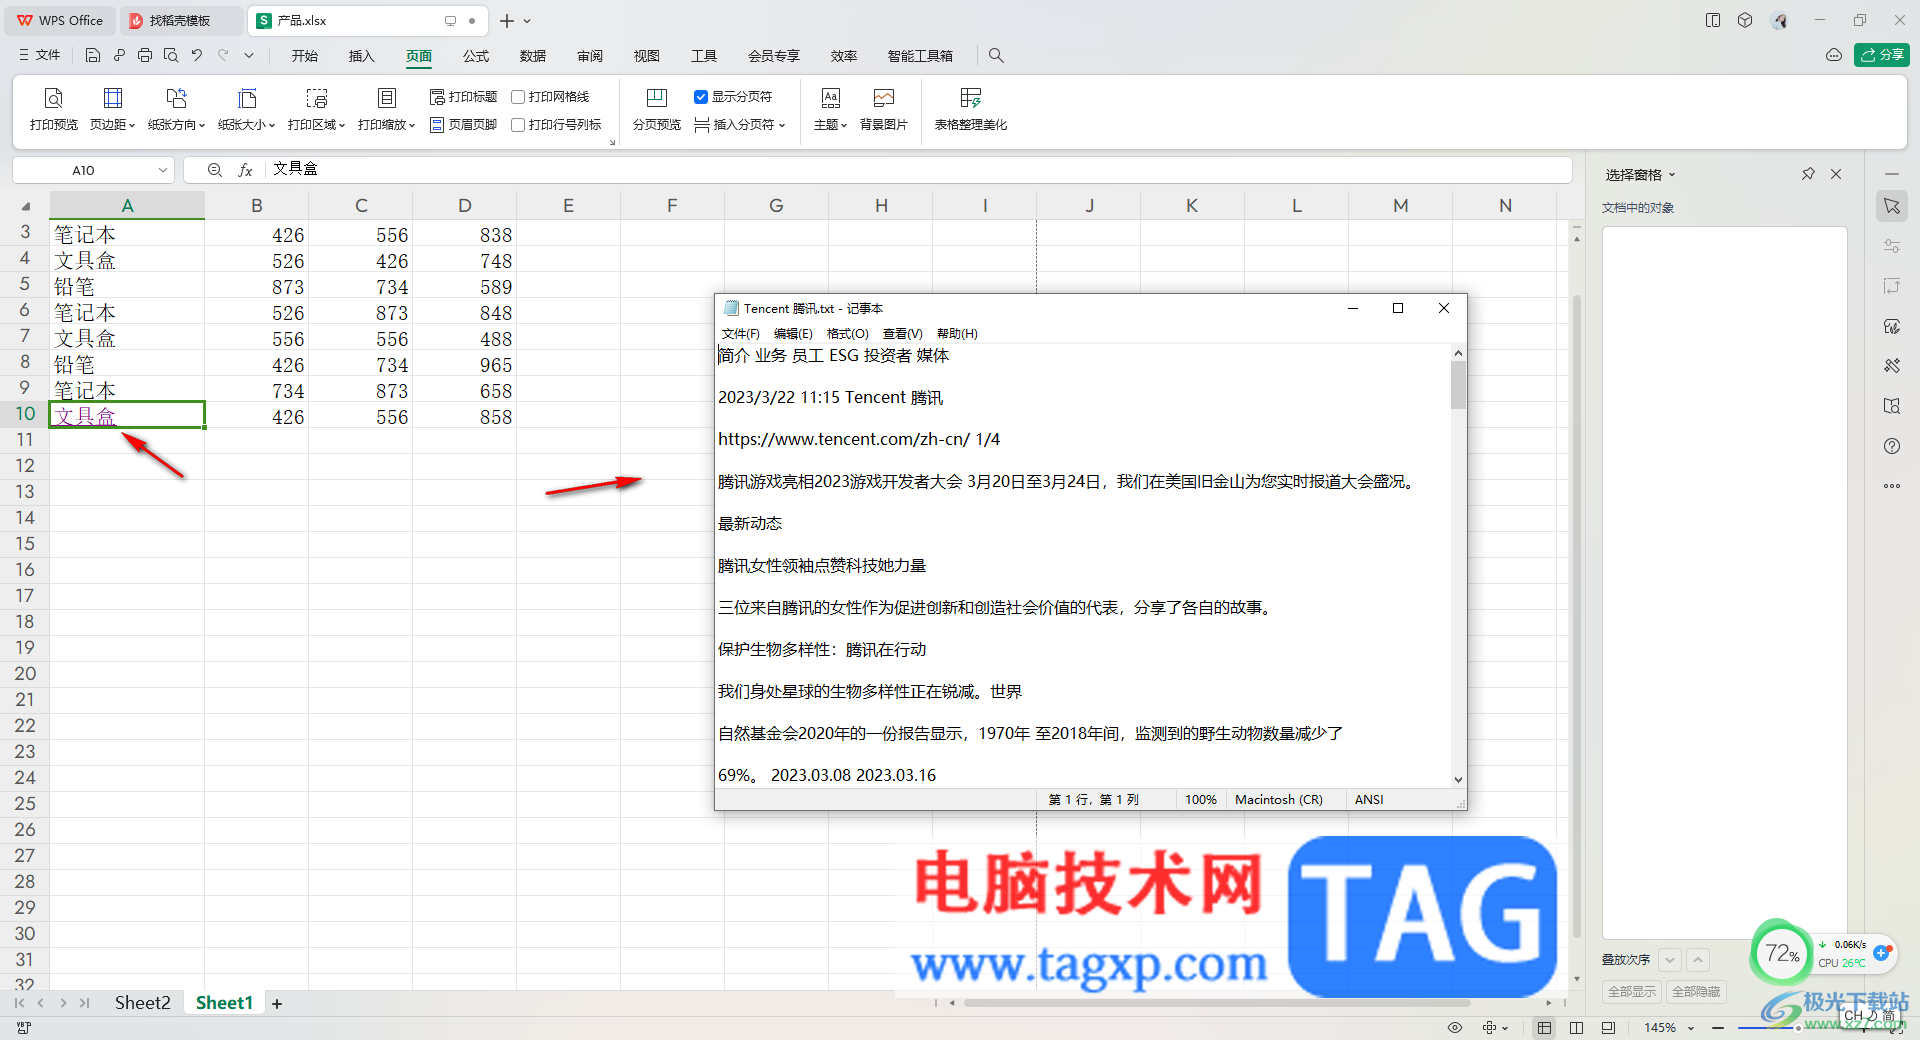Screen dimensions: 1920x1040
Task: Open Paper Orientation (纸张方向) tool
Action: pyautogui.click(x=176, y=109)
